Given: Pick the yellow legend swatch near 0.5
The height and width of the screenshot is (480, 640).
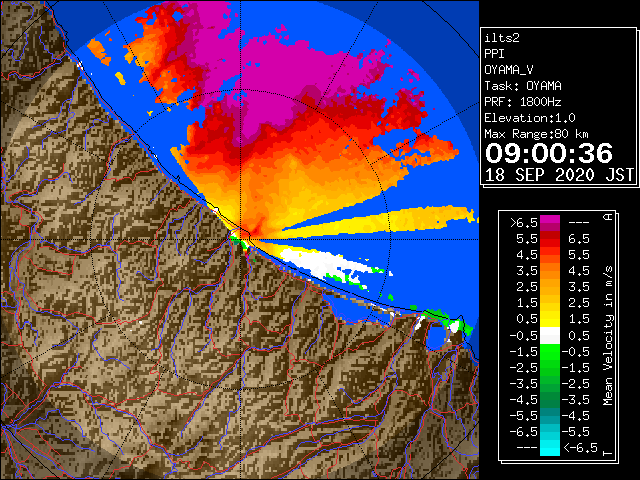Looking at the screenshot, I should [550, 319].
